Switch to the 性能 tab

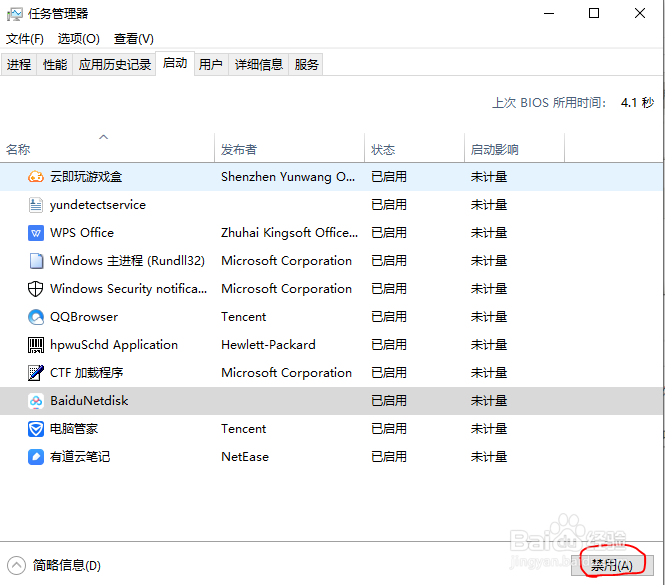coord(55,64)
